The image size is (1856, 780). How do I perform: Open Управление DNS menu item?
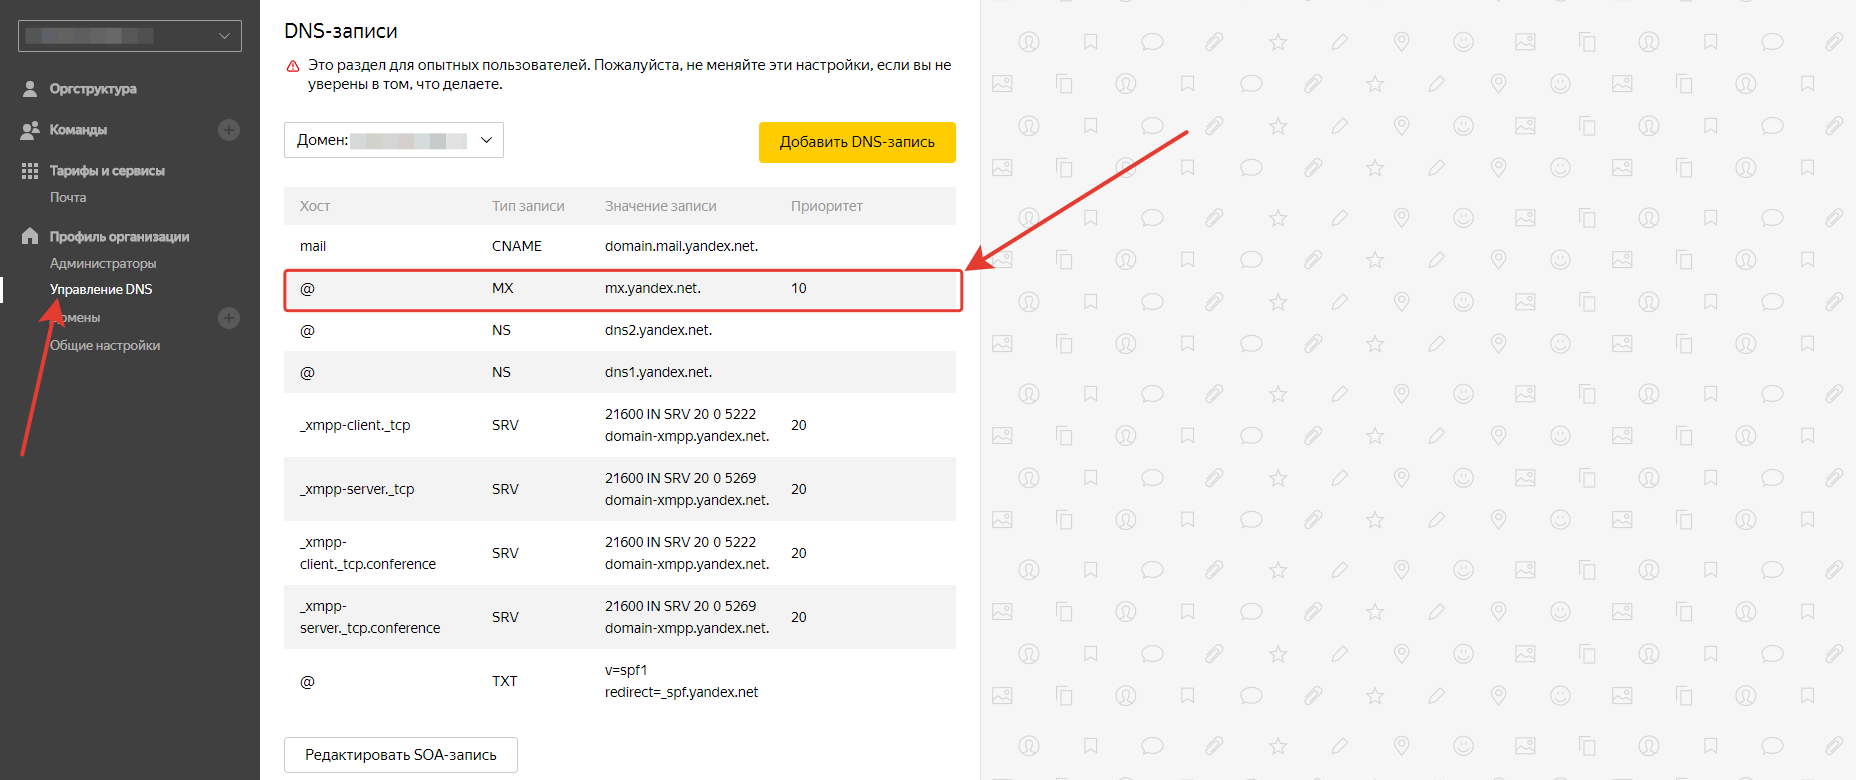101,289
